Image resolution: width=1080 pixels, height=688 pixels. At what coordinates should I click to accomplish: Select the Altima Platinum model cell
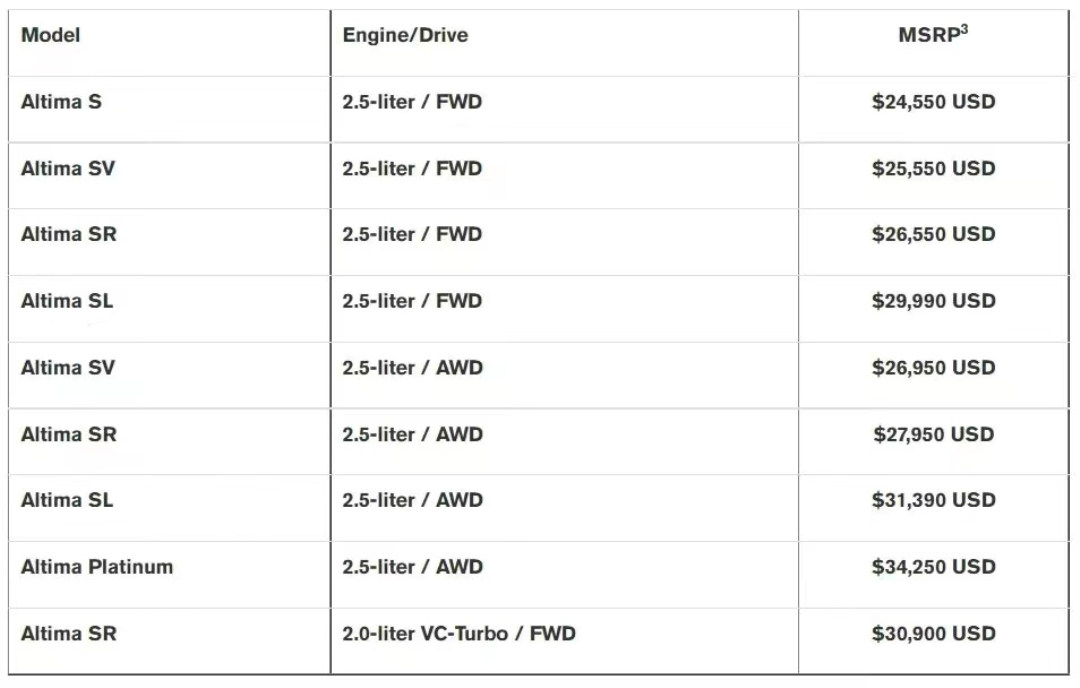tap(97, 566)
